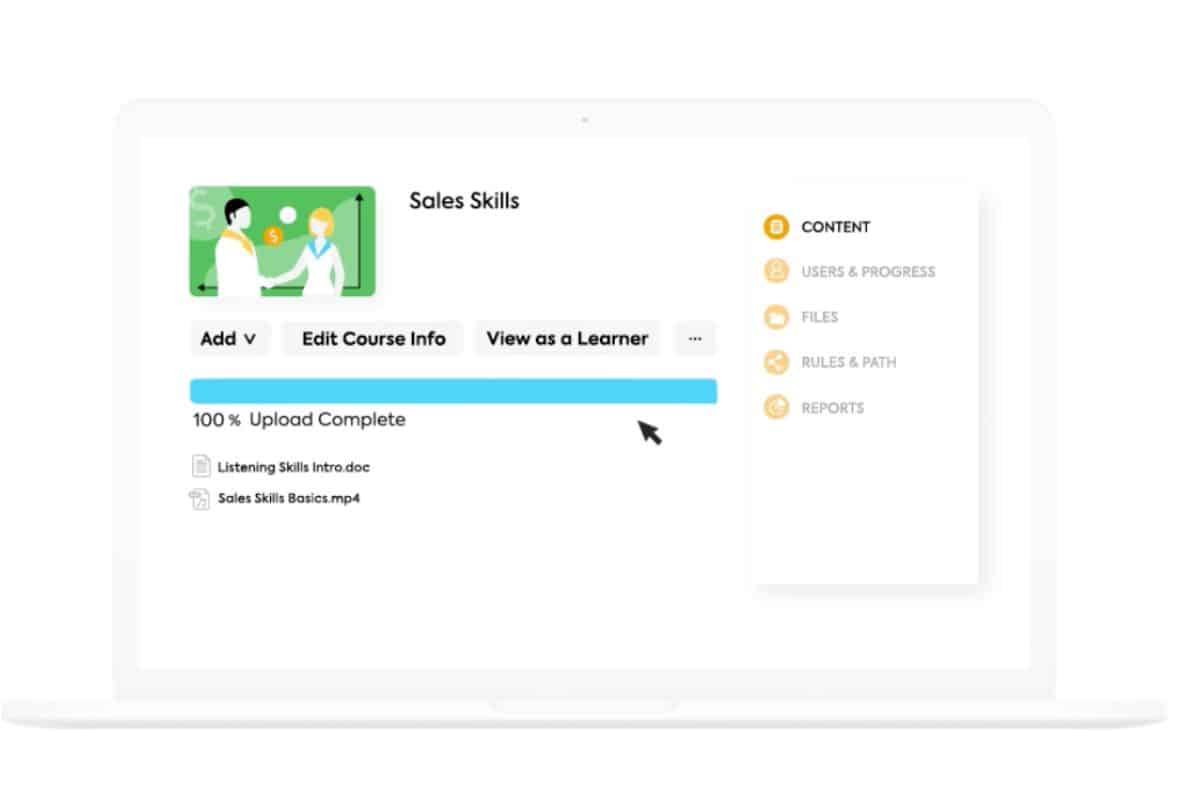This screenshot has width=1200, height=800.
Task: Click the Rules & Path share icon
Action: (776, 362)
